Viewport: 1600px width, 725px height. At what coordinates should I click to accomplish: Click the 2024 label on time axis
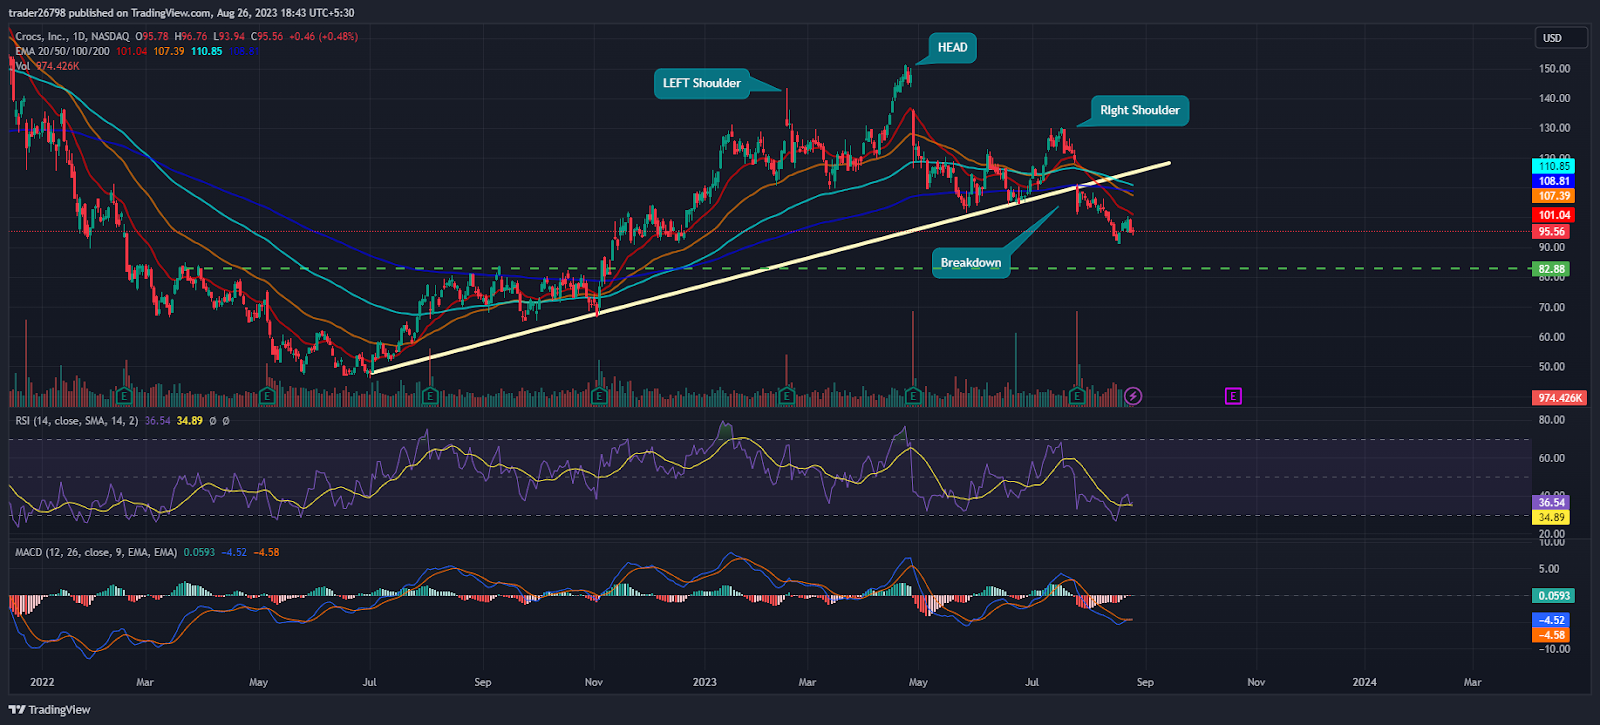1364,682
